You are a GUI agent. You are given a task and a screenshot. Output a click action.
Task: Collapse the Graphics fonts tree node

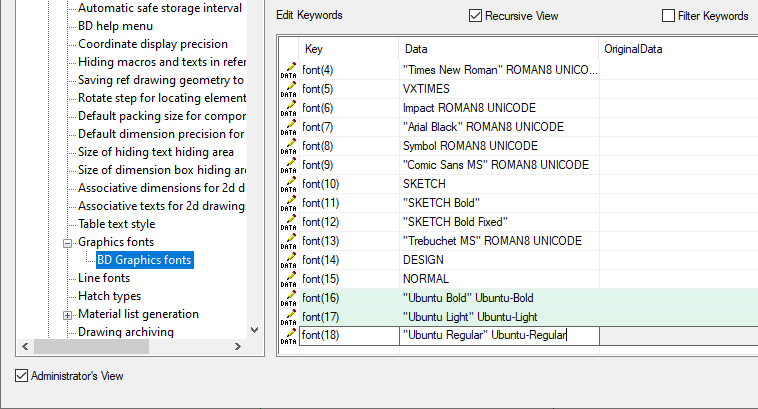[68, 242]
